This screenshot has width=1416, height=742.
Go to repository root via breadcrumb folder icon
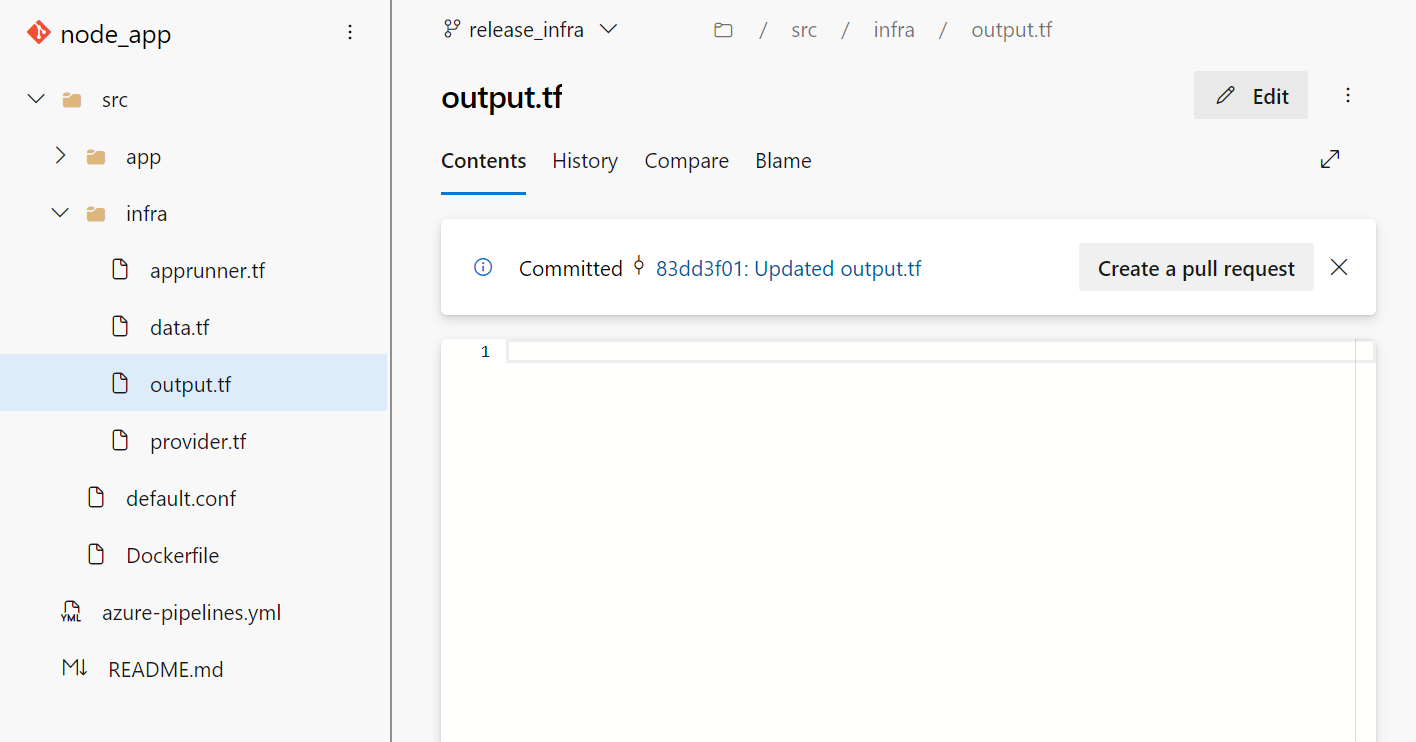[x=723, y=30]
